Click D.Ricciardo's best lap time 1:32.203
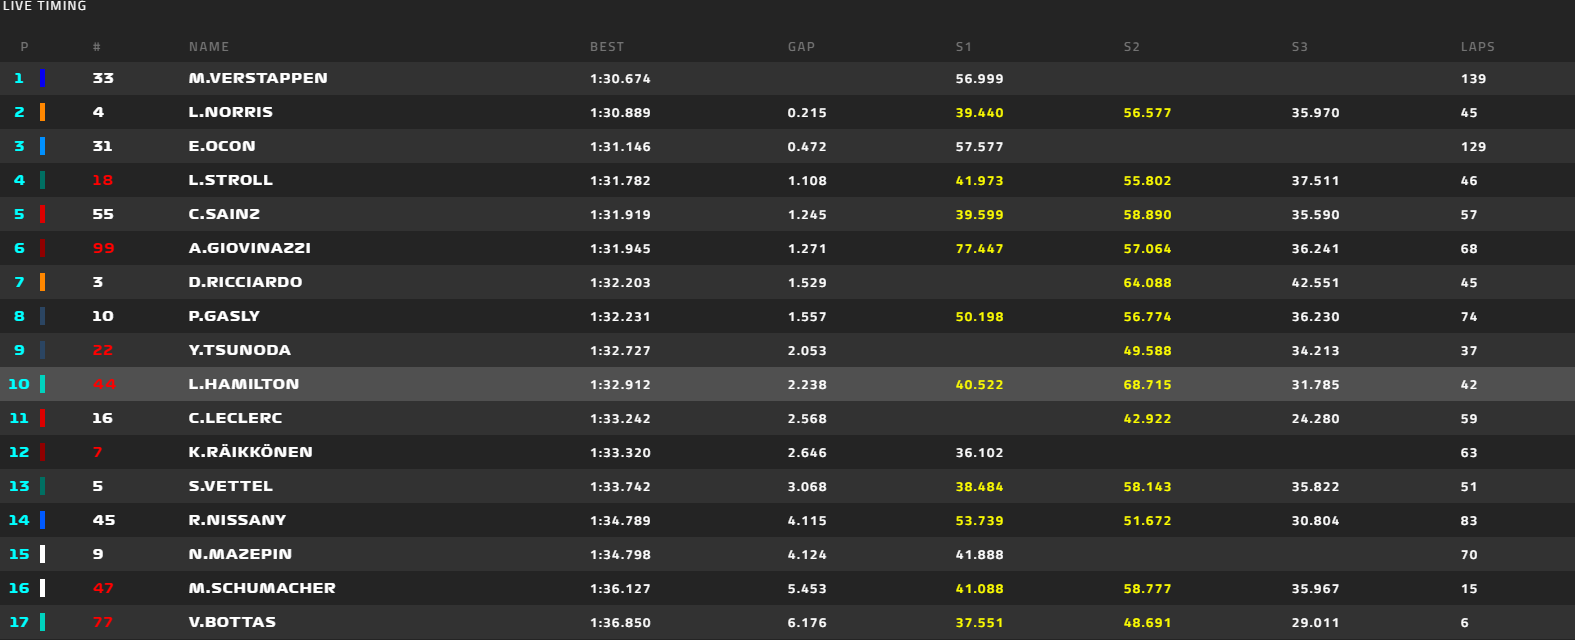Screen dimensions: 1575x640 pyautogui.click(x=620, y=283)
